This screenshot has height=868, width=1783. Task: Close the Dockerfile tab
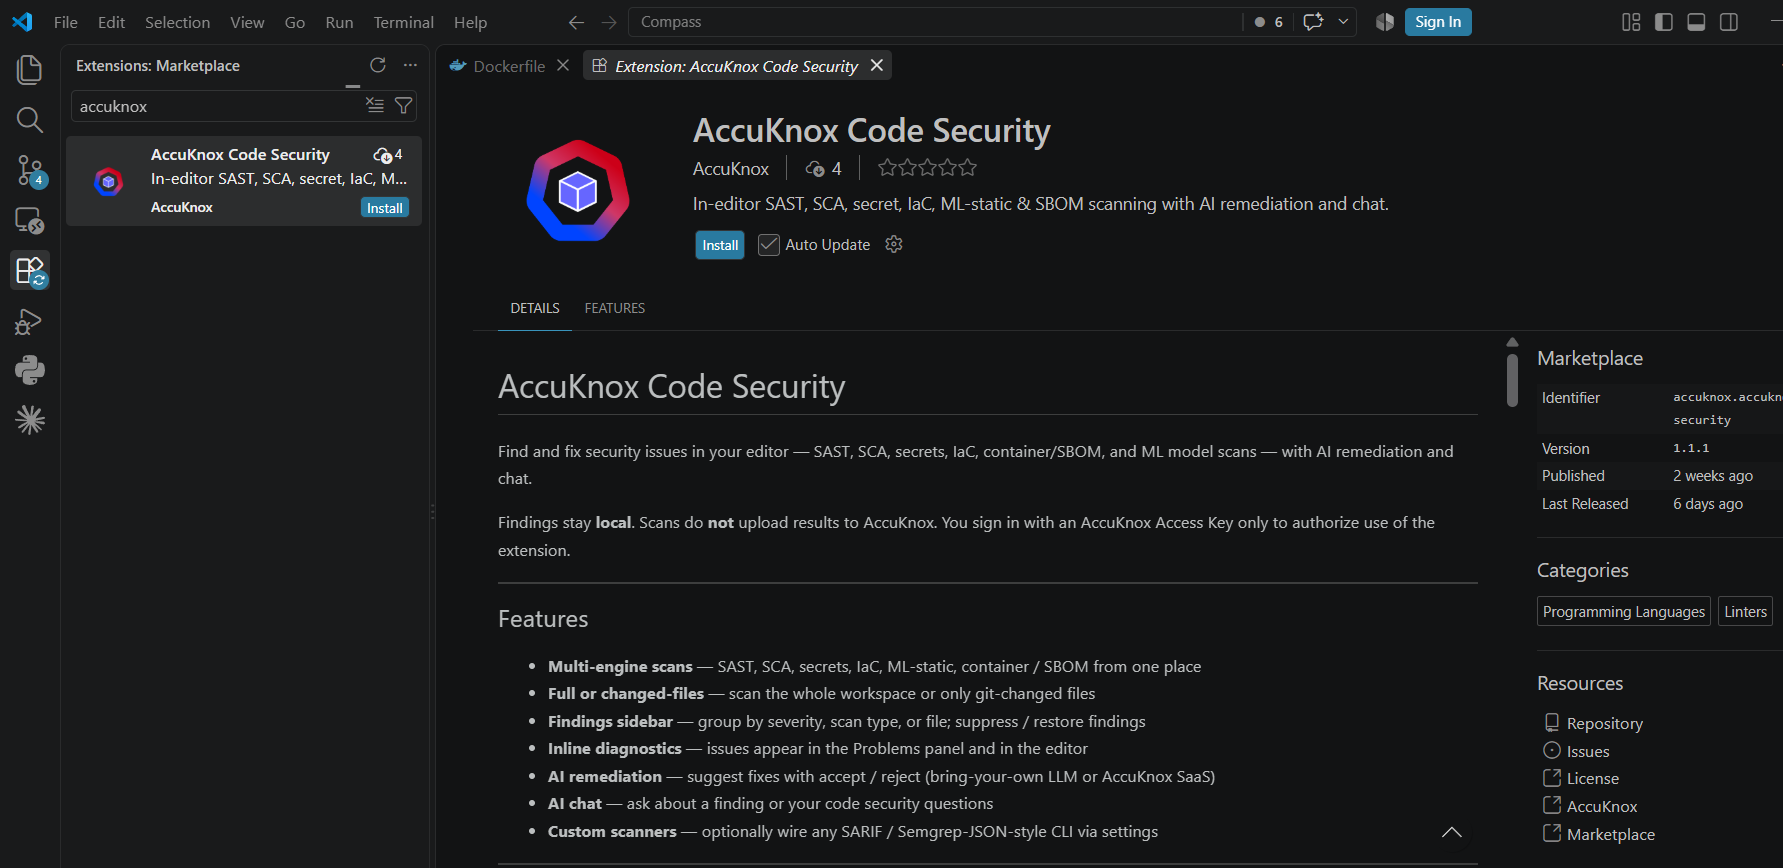coord(563,65)
